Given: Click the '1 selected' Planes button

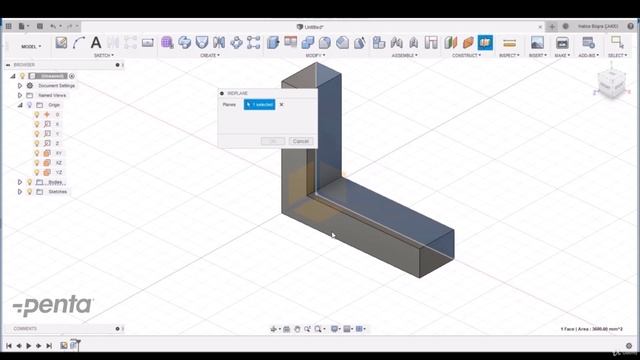Looking at the screenshot, I should (x=260, y=104).
